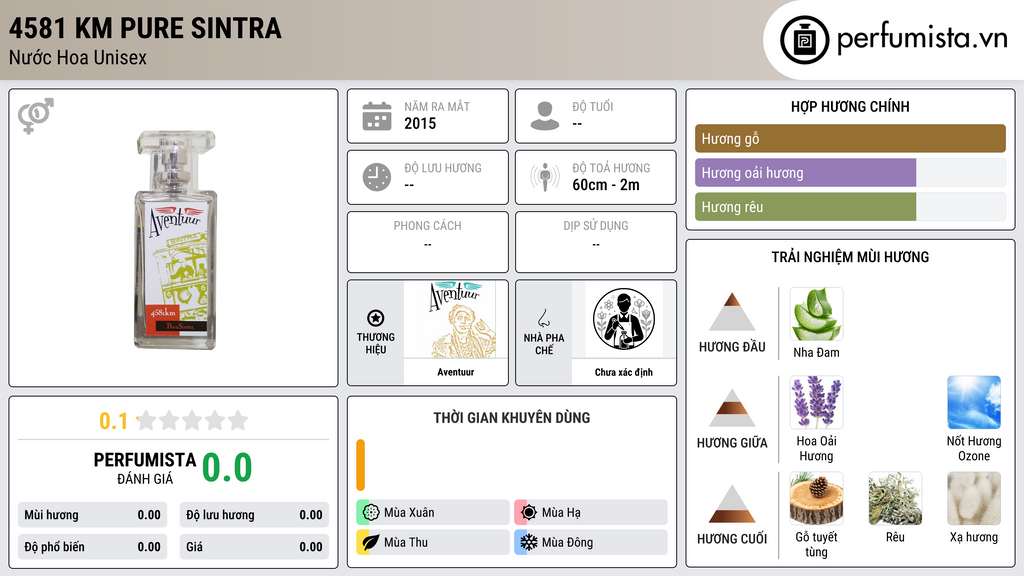
Task: Click the Dịp sử dụng card
Action: click(x=596, y=242)
